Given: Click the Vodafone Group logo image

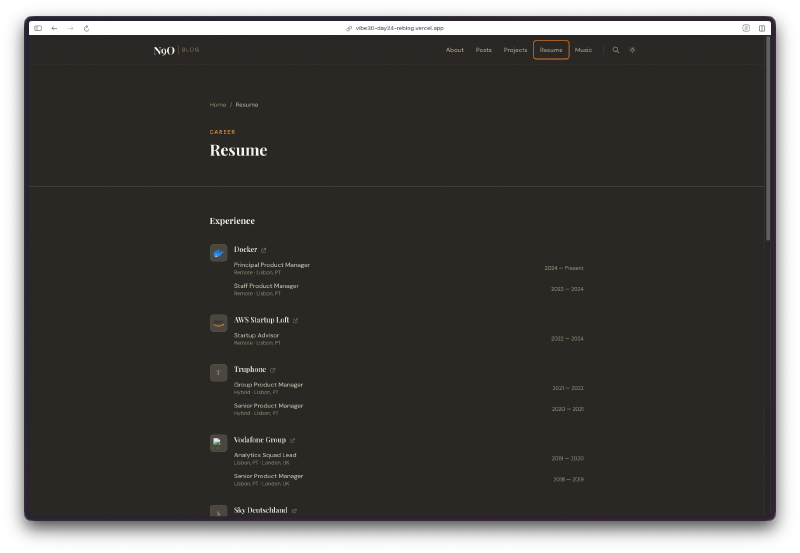Looking at the screenshot, I should [x=218, y=443].
